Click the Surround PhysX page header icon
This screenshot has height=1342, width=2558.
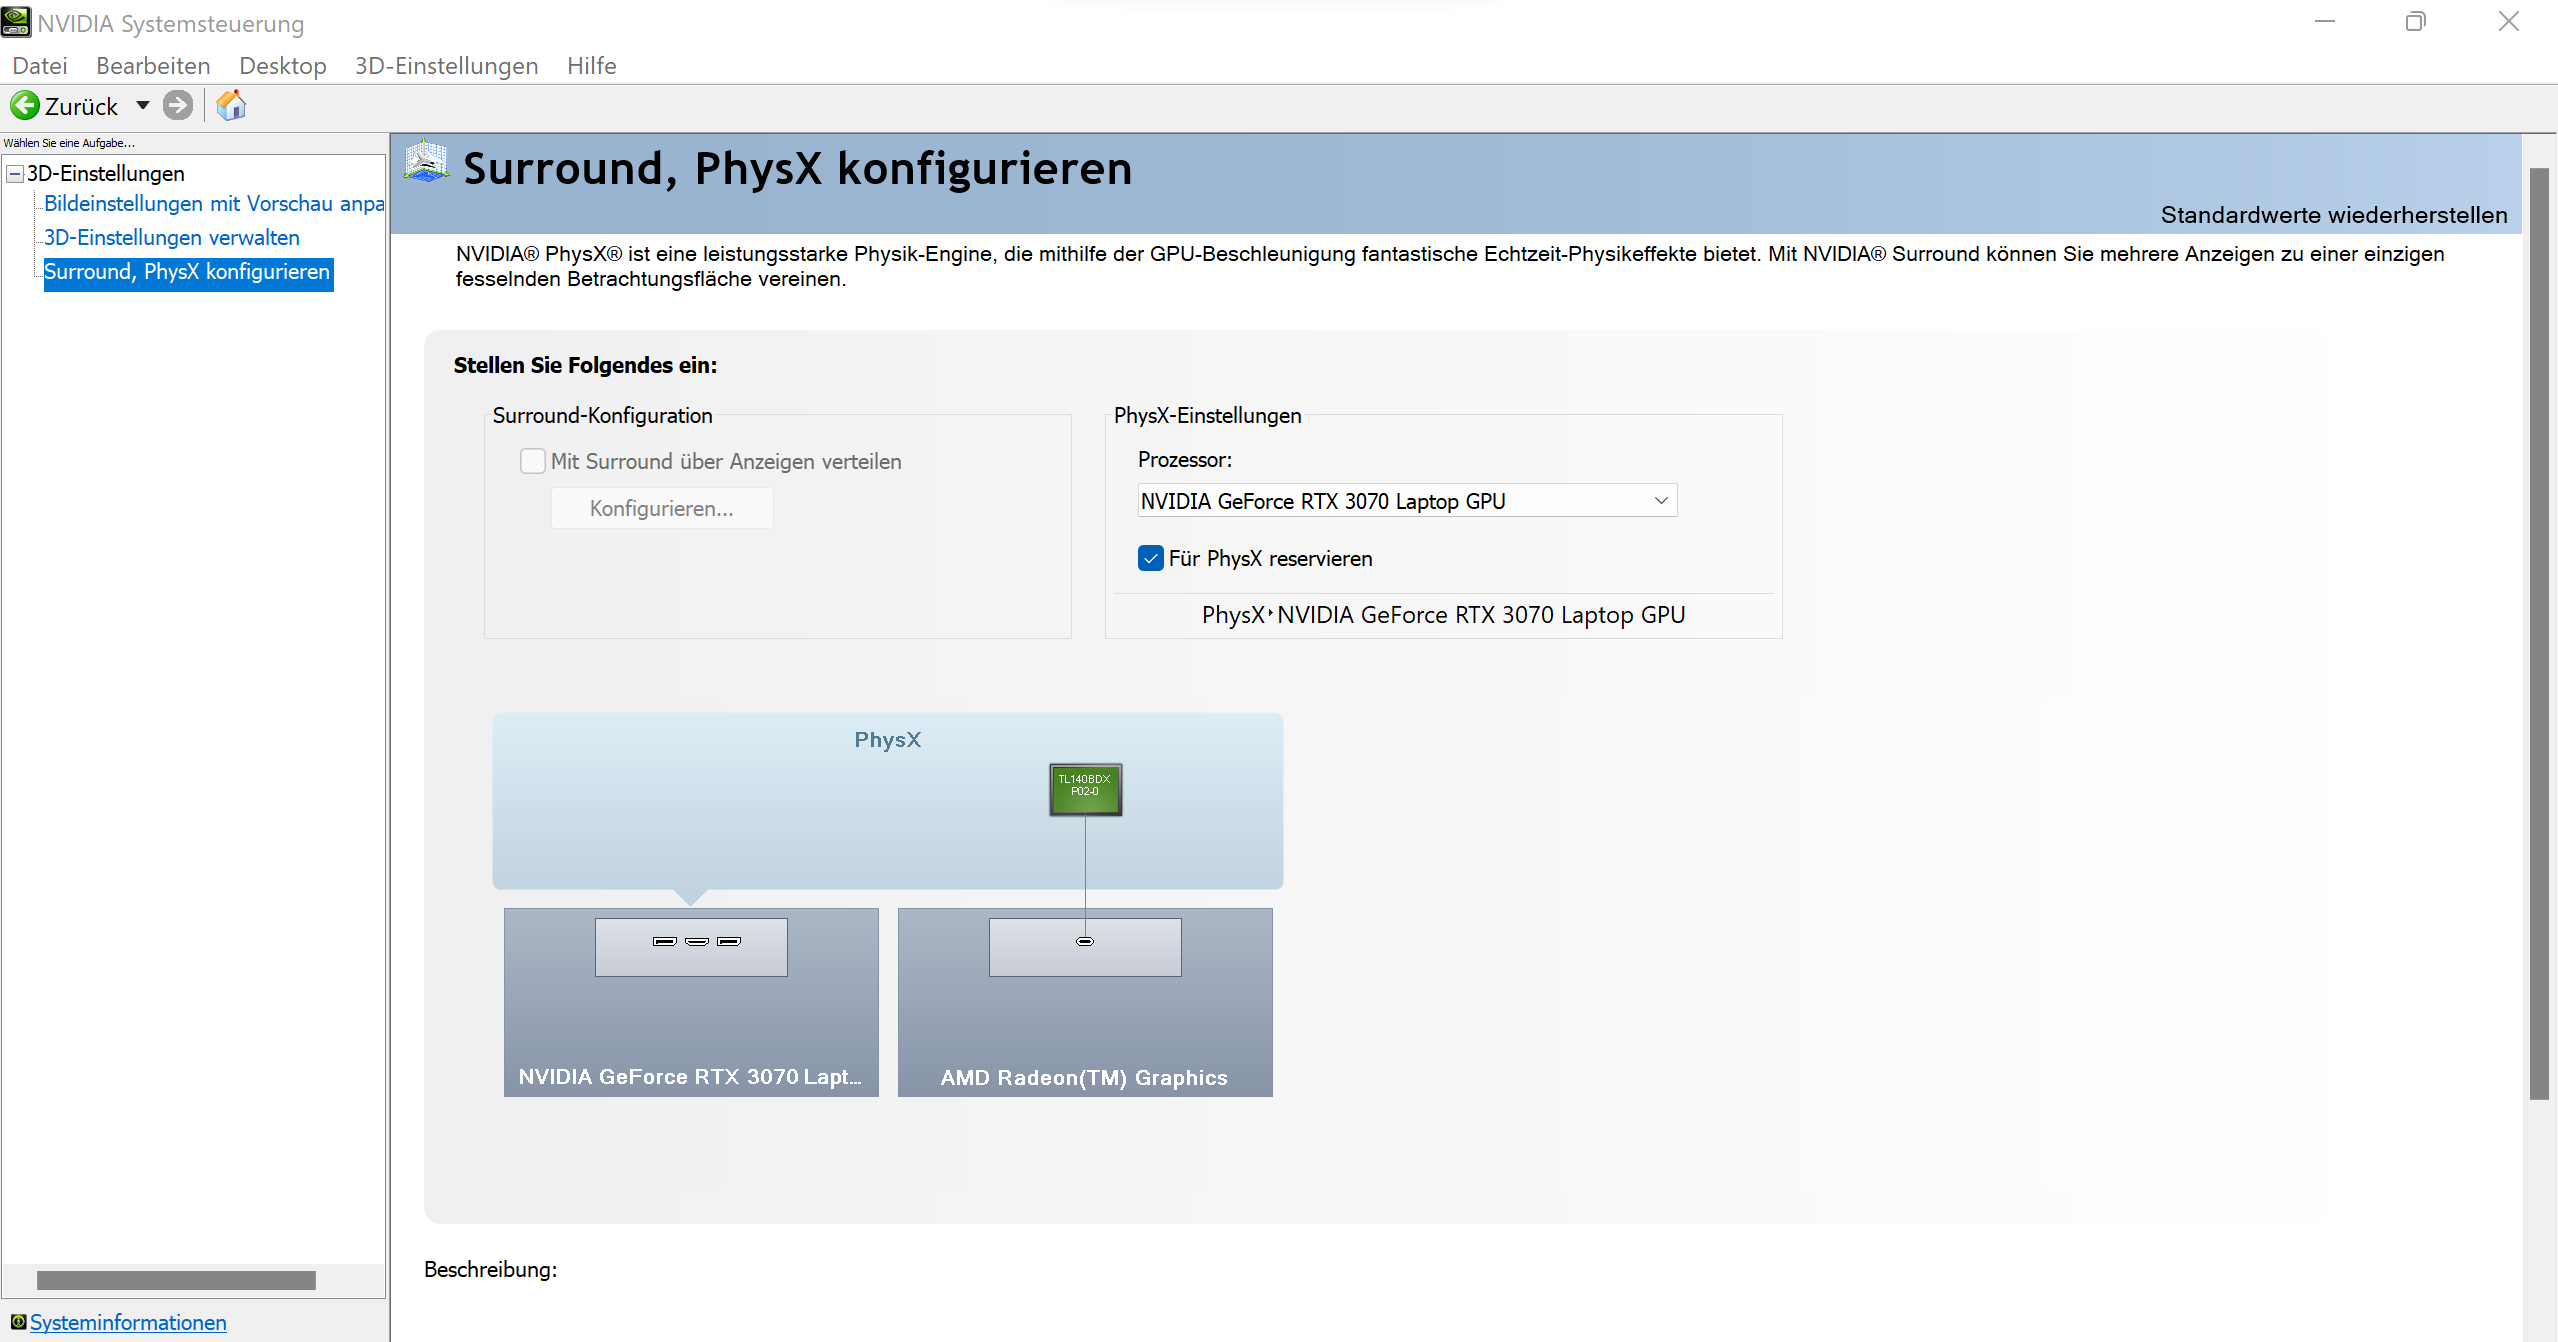point(427,162)
